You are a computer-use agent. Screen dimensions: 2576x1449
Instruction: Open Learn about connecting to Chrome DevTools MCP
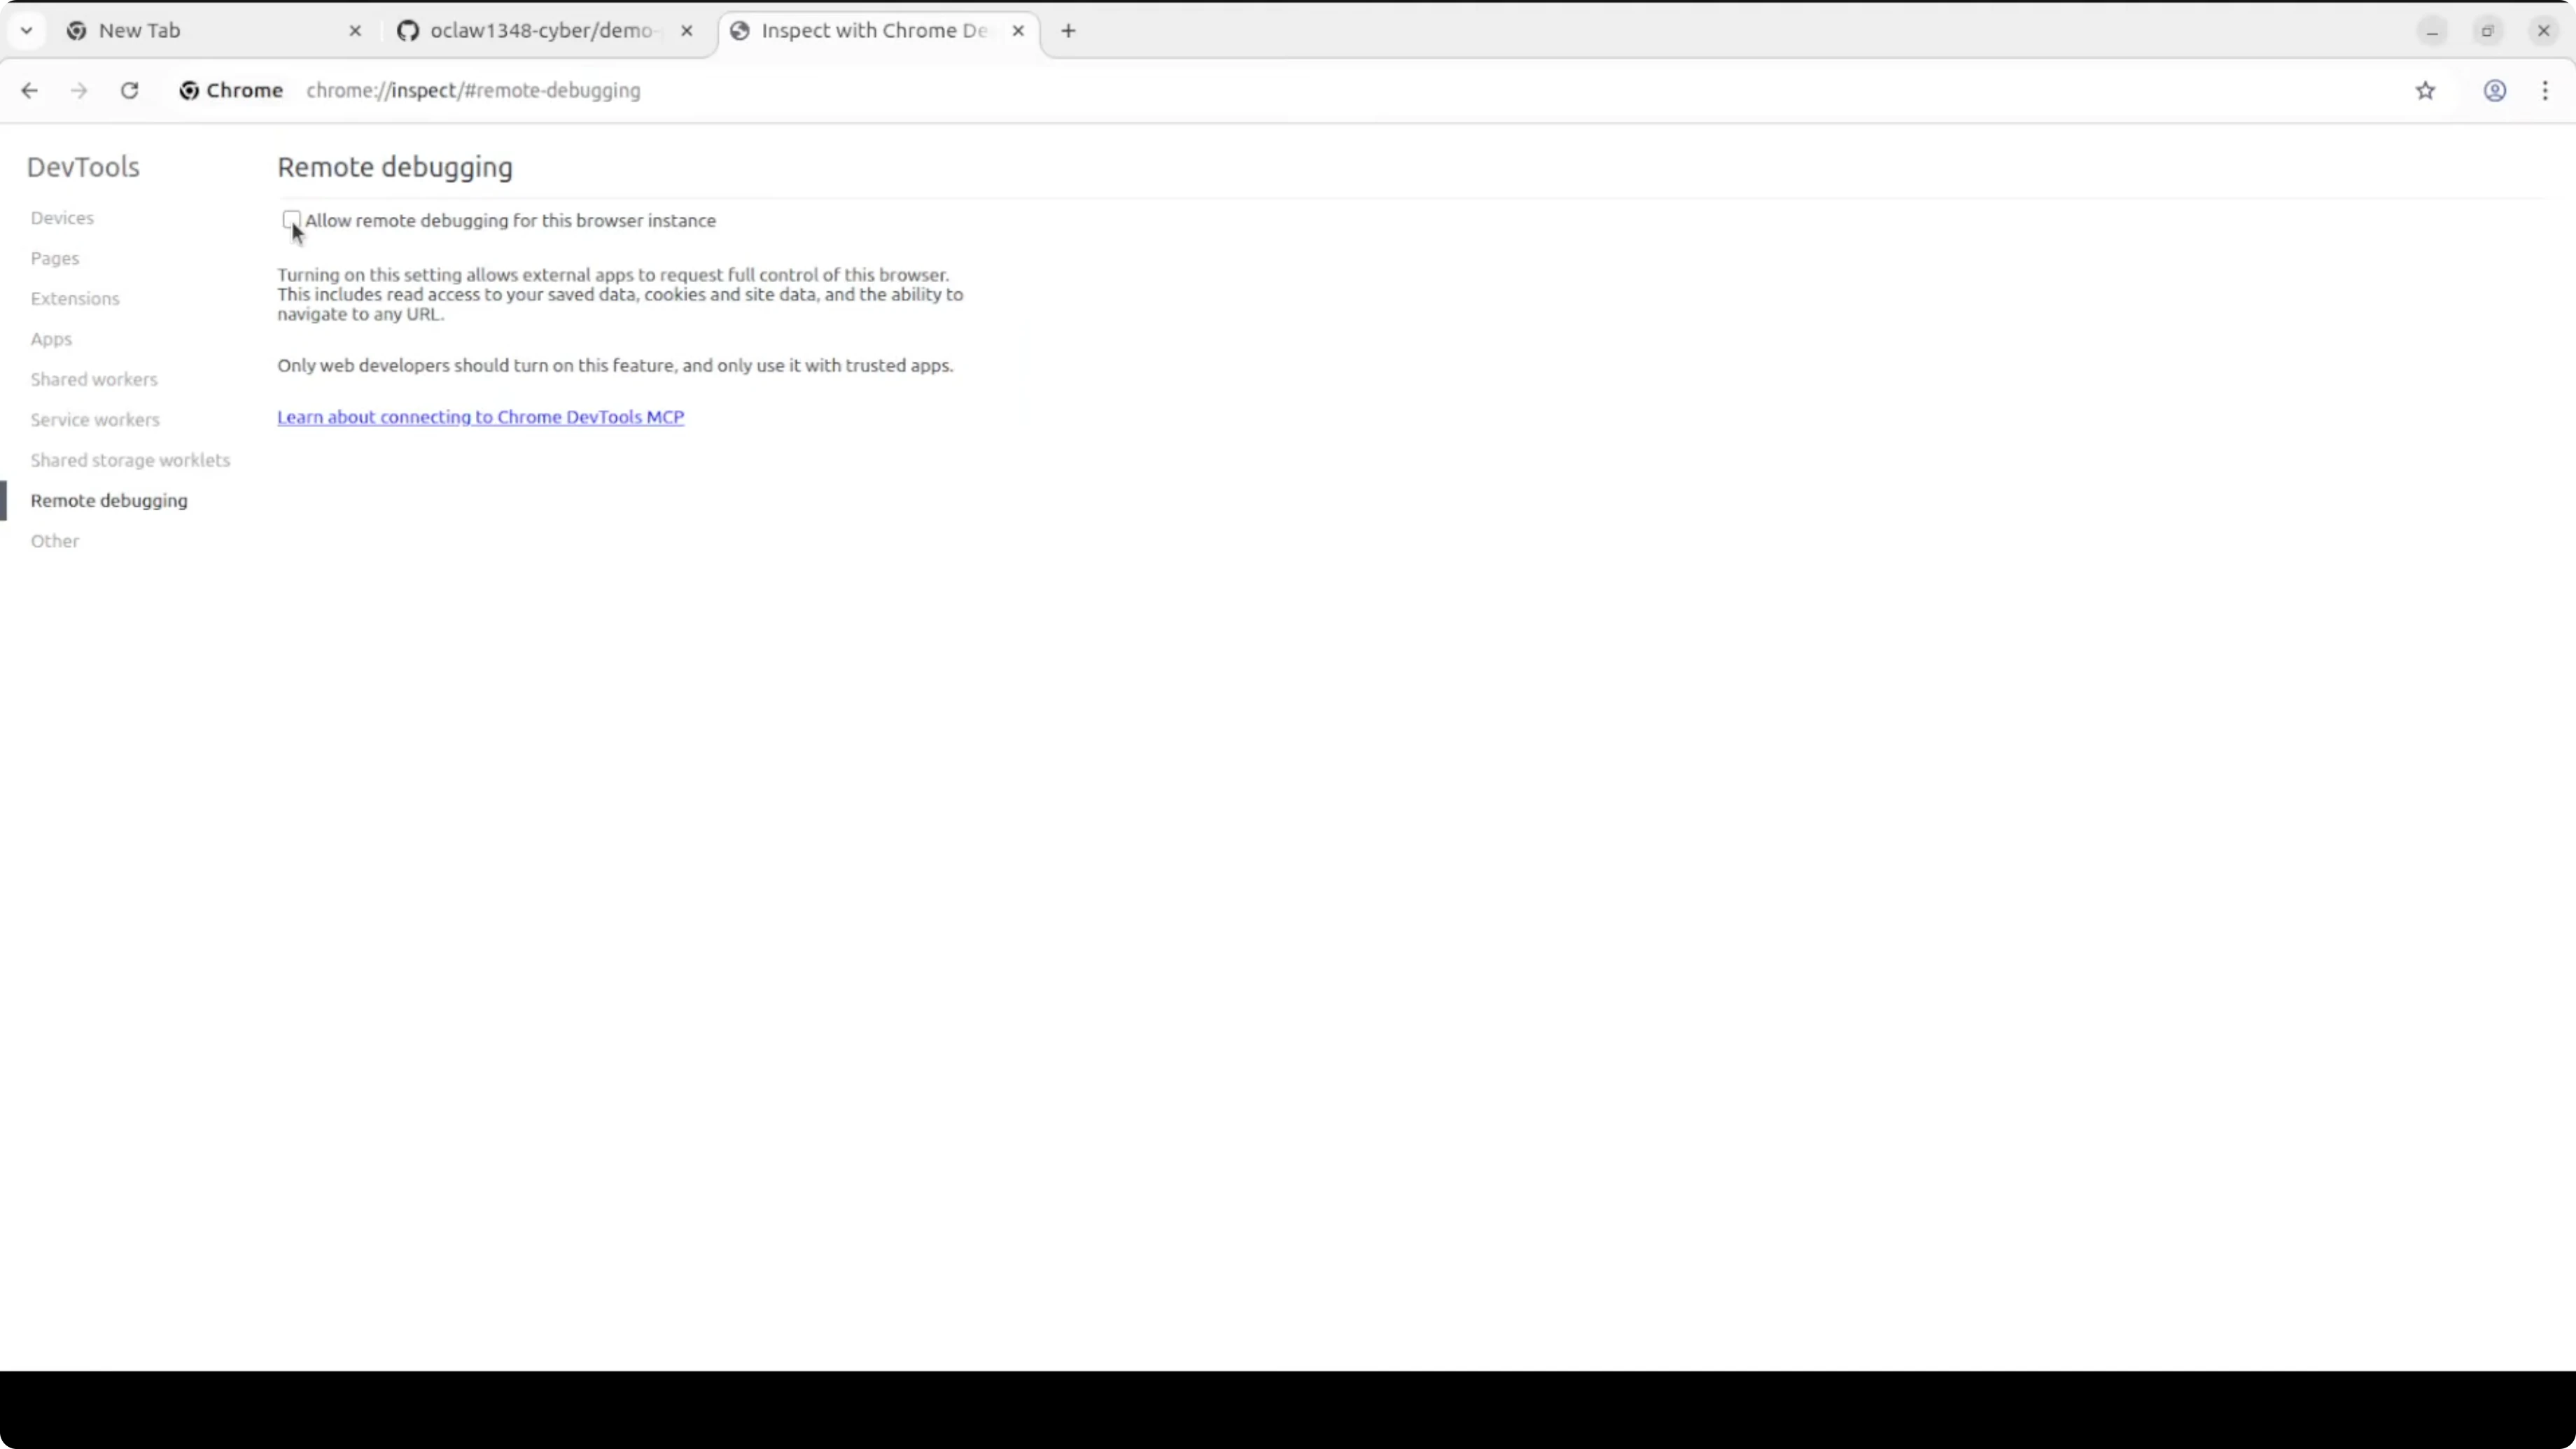pyautogui.click(x=480, y=417)
